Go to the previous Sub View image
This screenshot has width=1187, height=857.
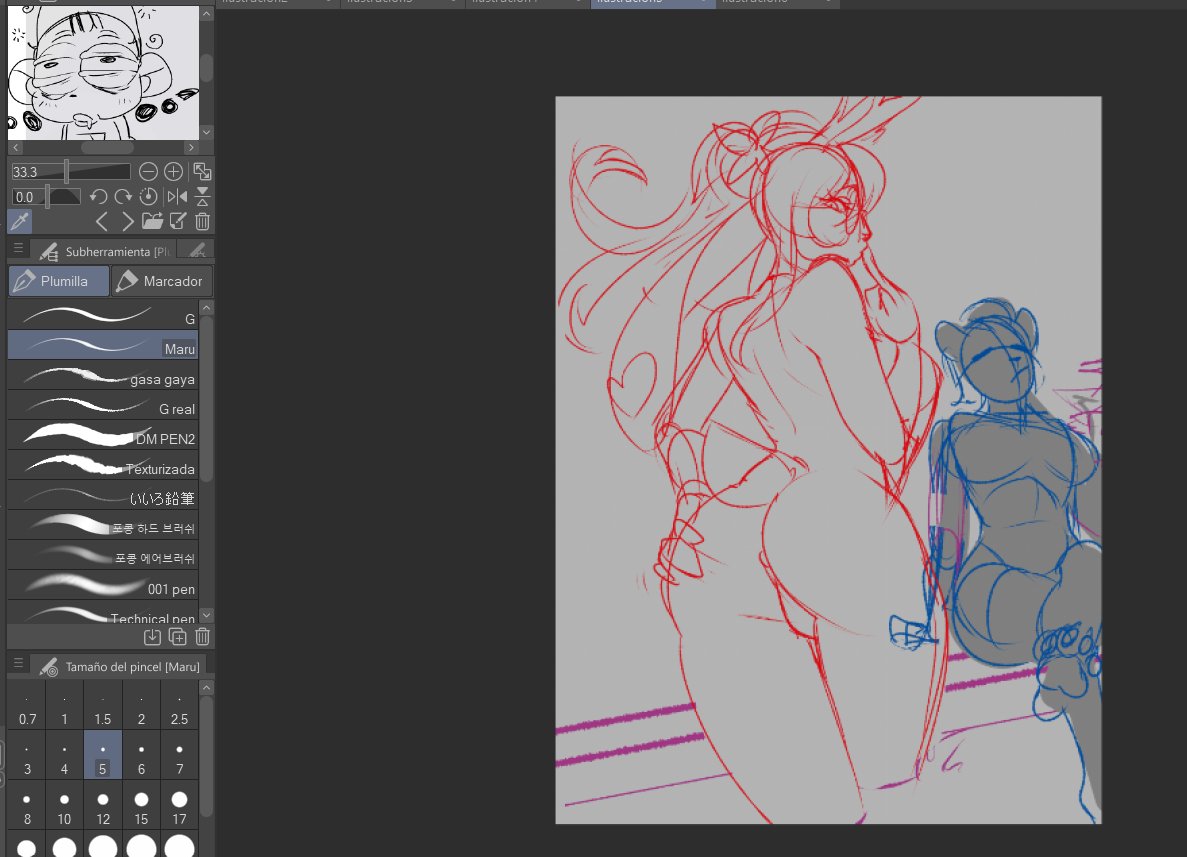click(101, 222)
